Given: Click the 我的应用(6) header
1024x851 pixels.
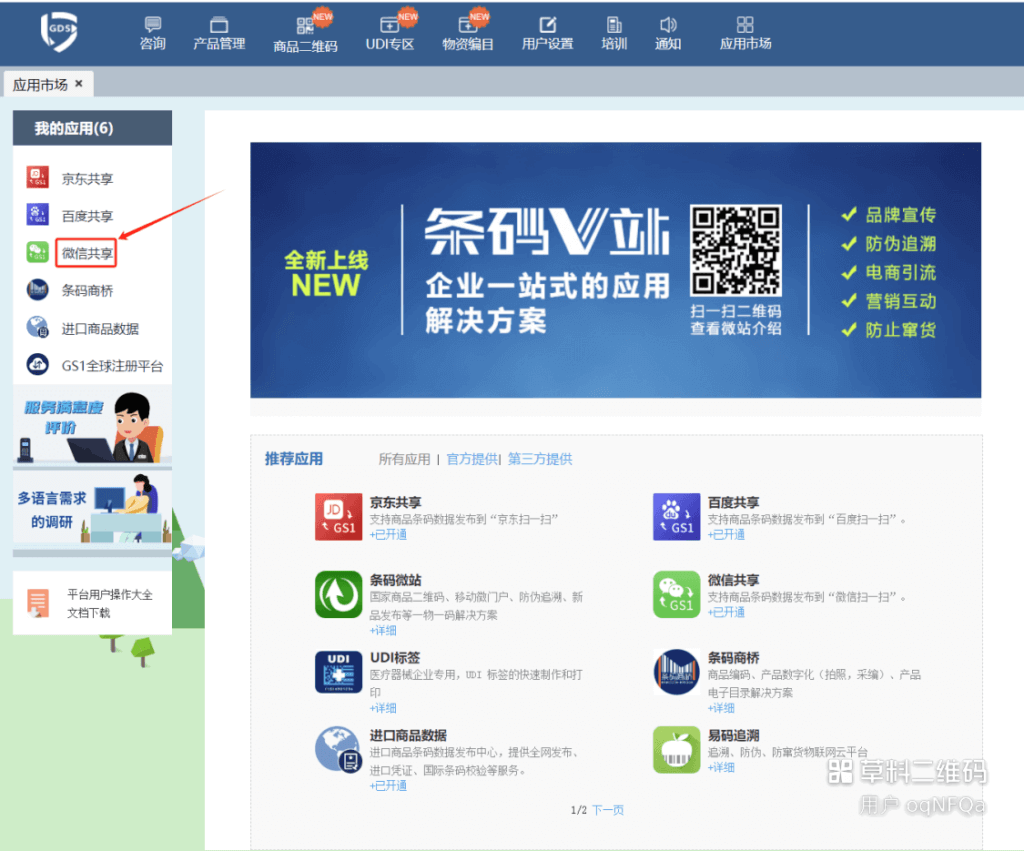Looking at the screenshot, I should (92, 128).
